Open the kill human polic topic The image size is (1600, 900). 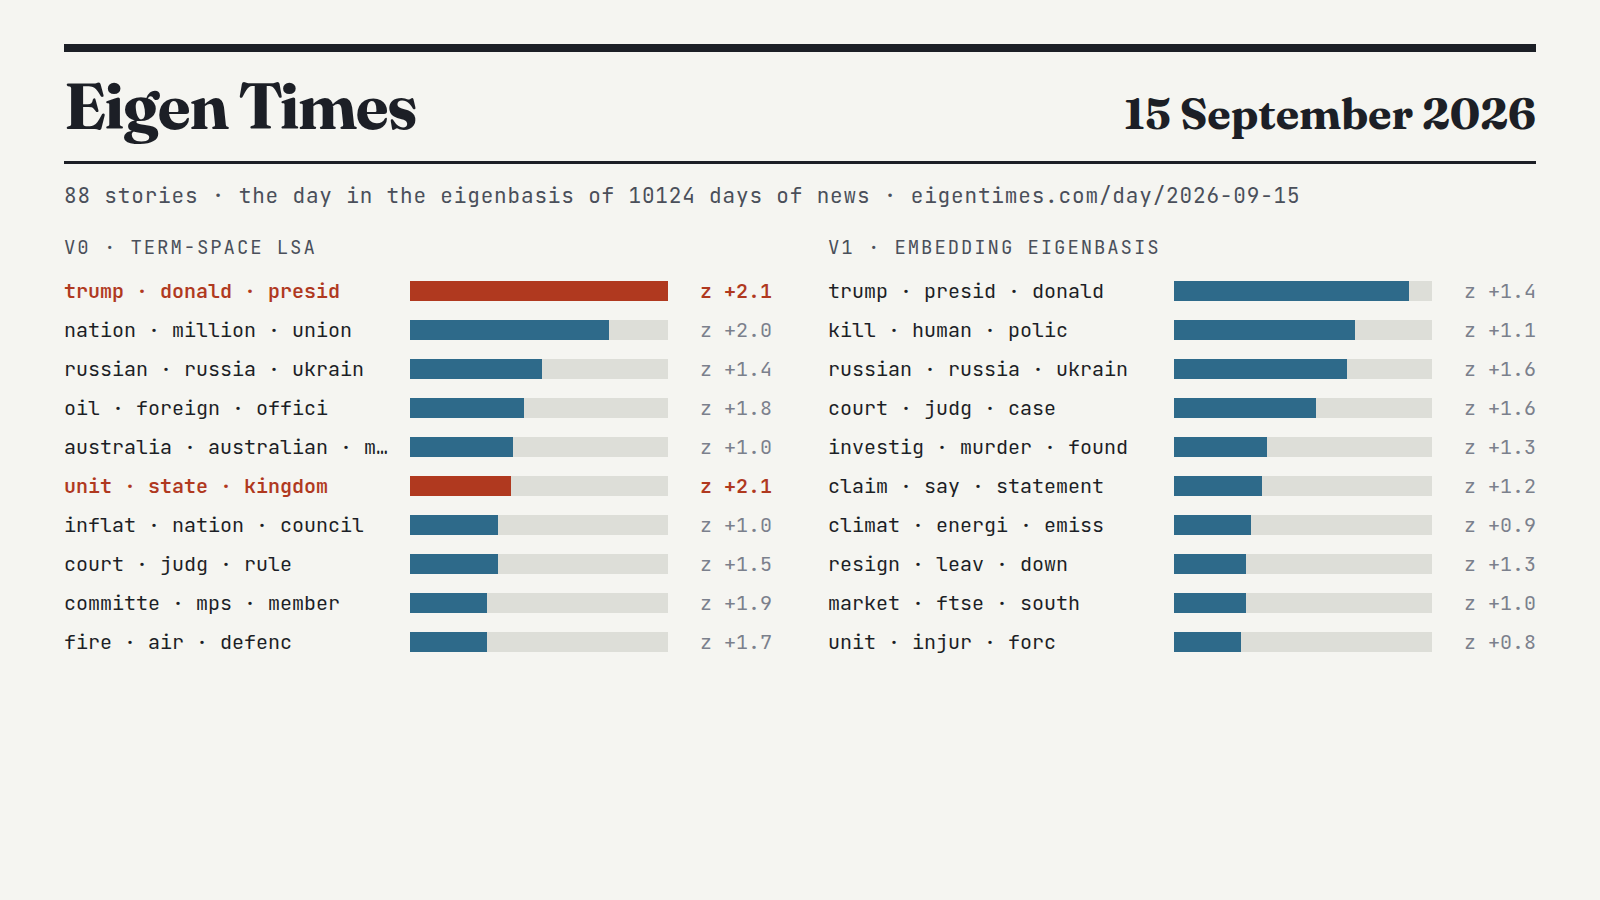click(x=948, y=330)
